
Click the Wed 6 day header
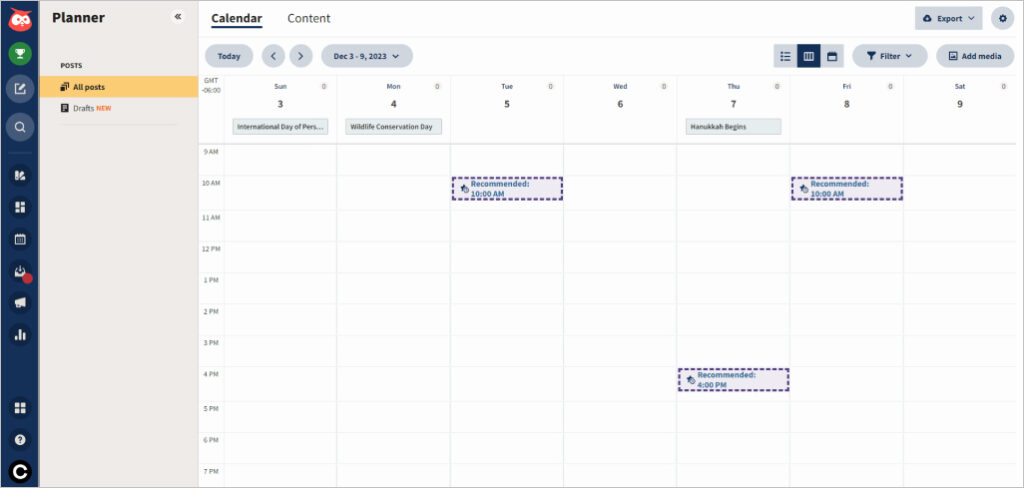620,97
